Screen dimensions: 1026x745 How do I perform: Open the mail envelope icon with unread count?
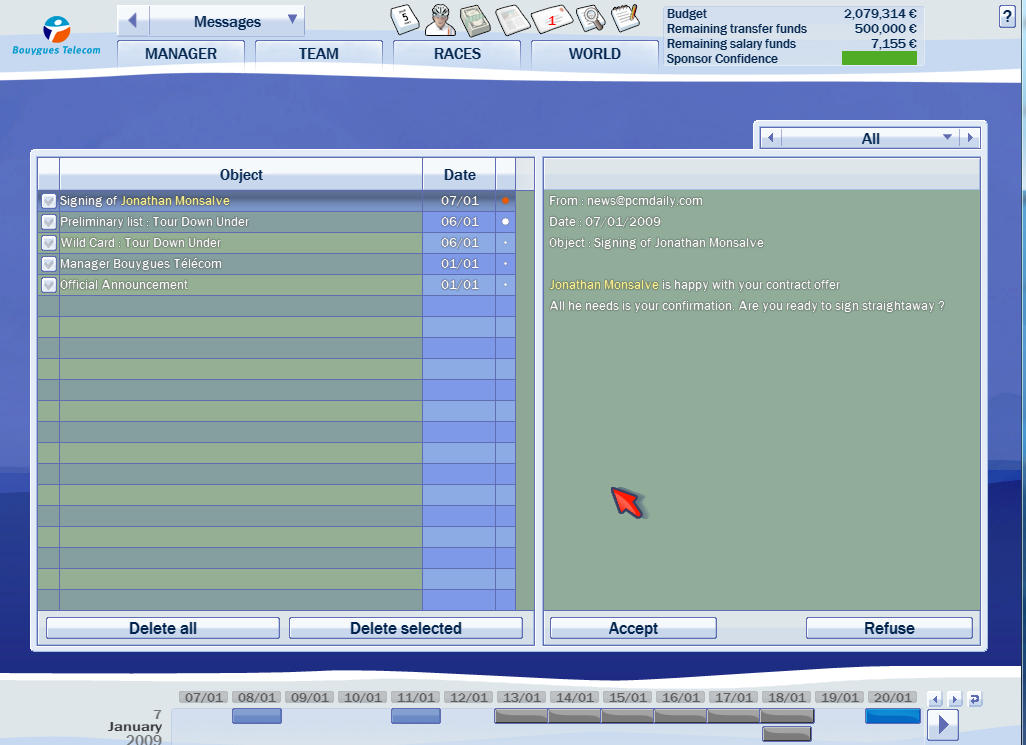(551, 19)
